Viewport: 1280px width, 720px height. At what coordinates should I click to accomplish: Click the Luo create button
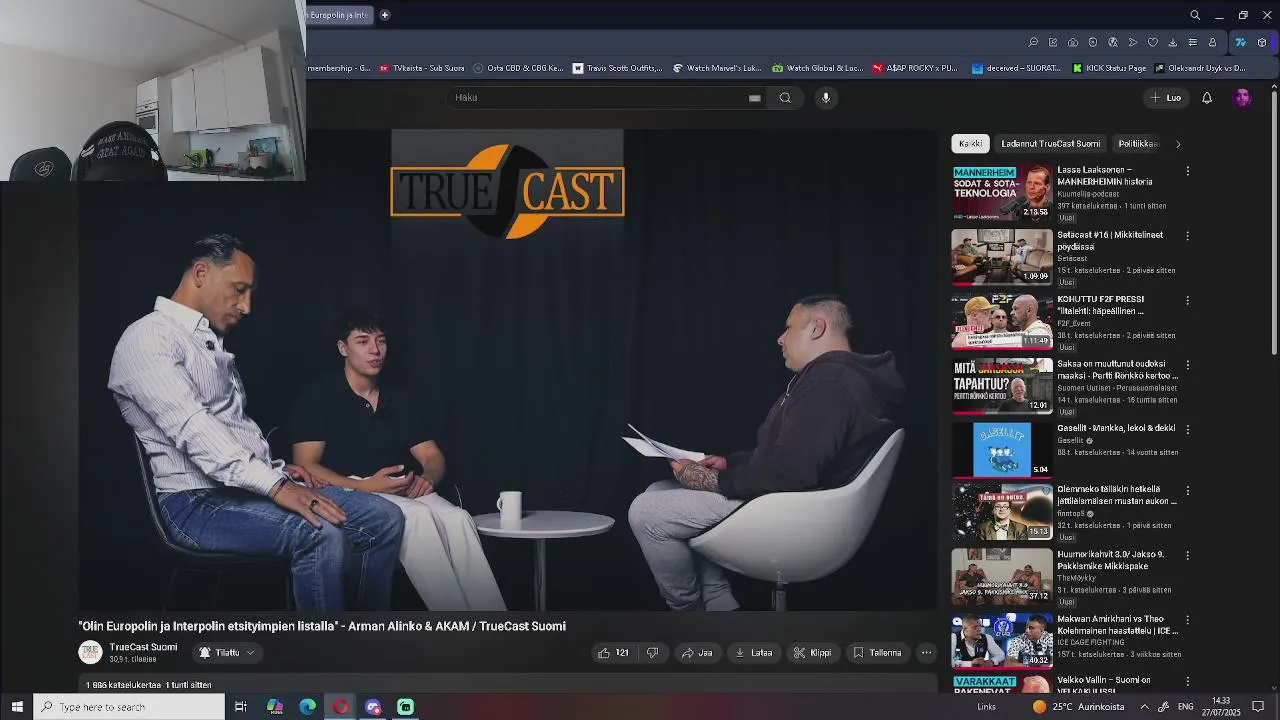pos(1166,98)
